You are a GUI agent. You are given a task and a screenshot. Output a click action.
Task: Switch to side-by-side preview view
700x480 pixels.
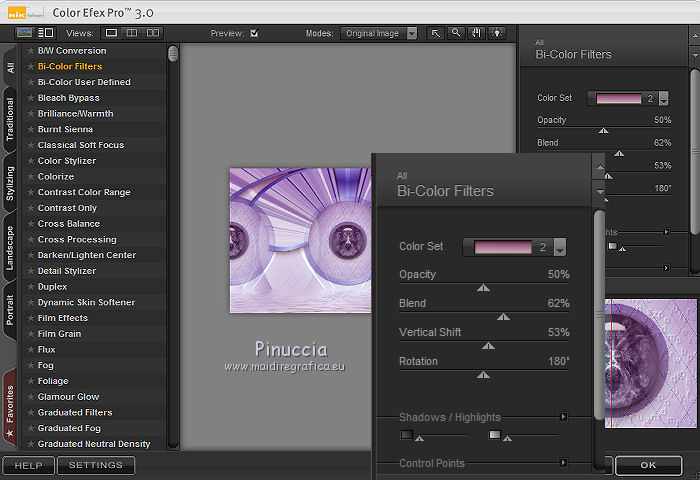pyautogui.click(x=153, y=33)
